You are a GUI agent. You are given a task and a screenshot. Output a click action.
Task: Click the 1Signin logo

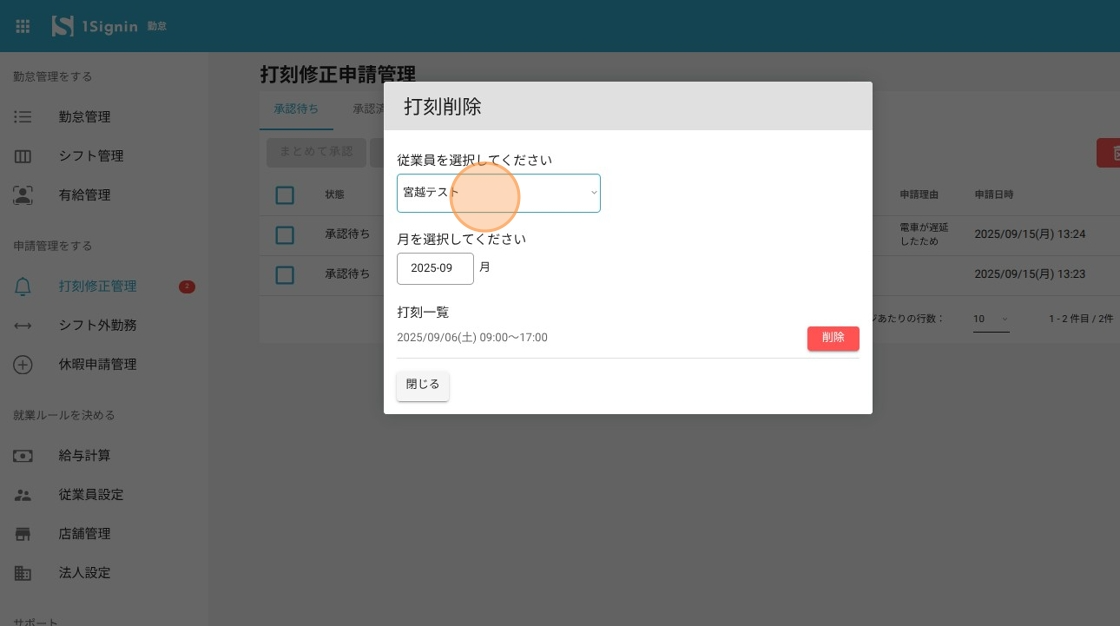(95, 26)
